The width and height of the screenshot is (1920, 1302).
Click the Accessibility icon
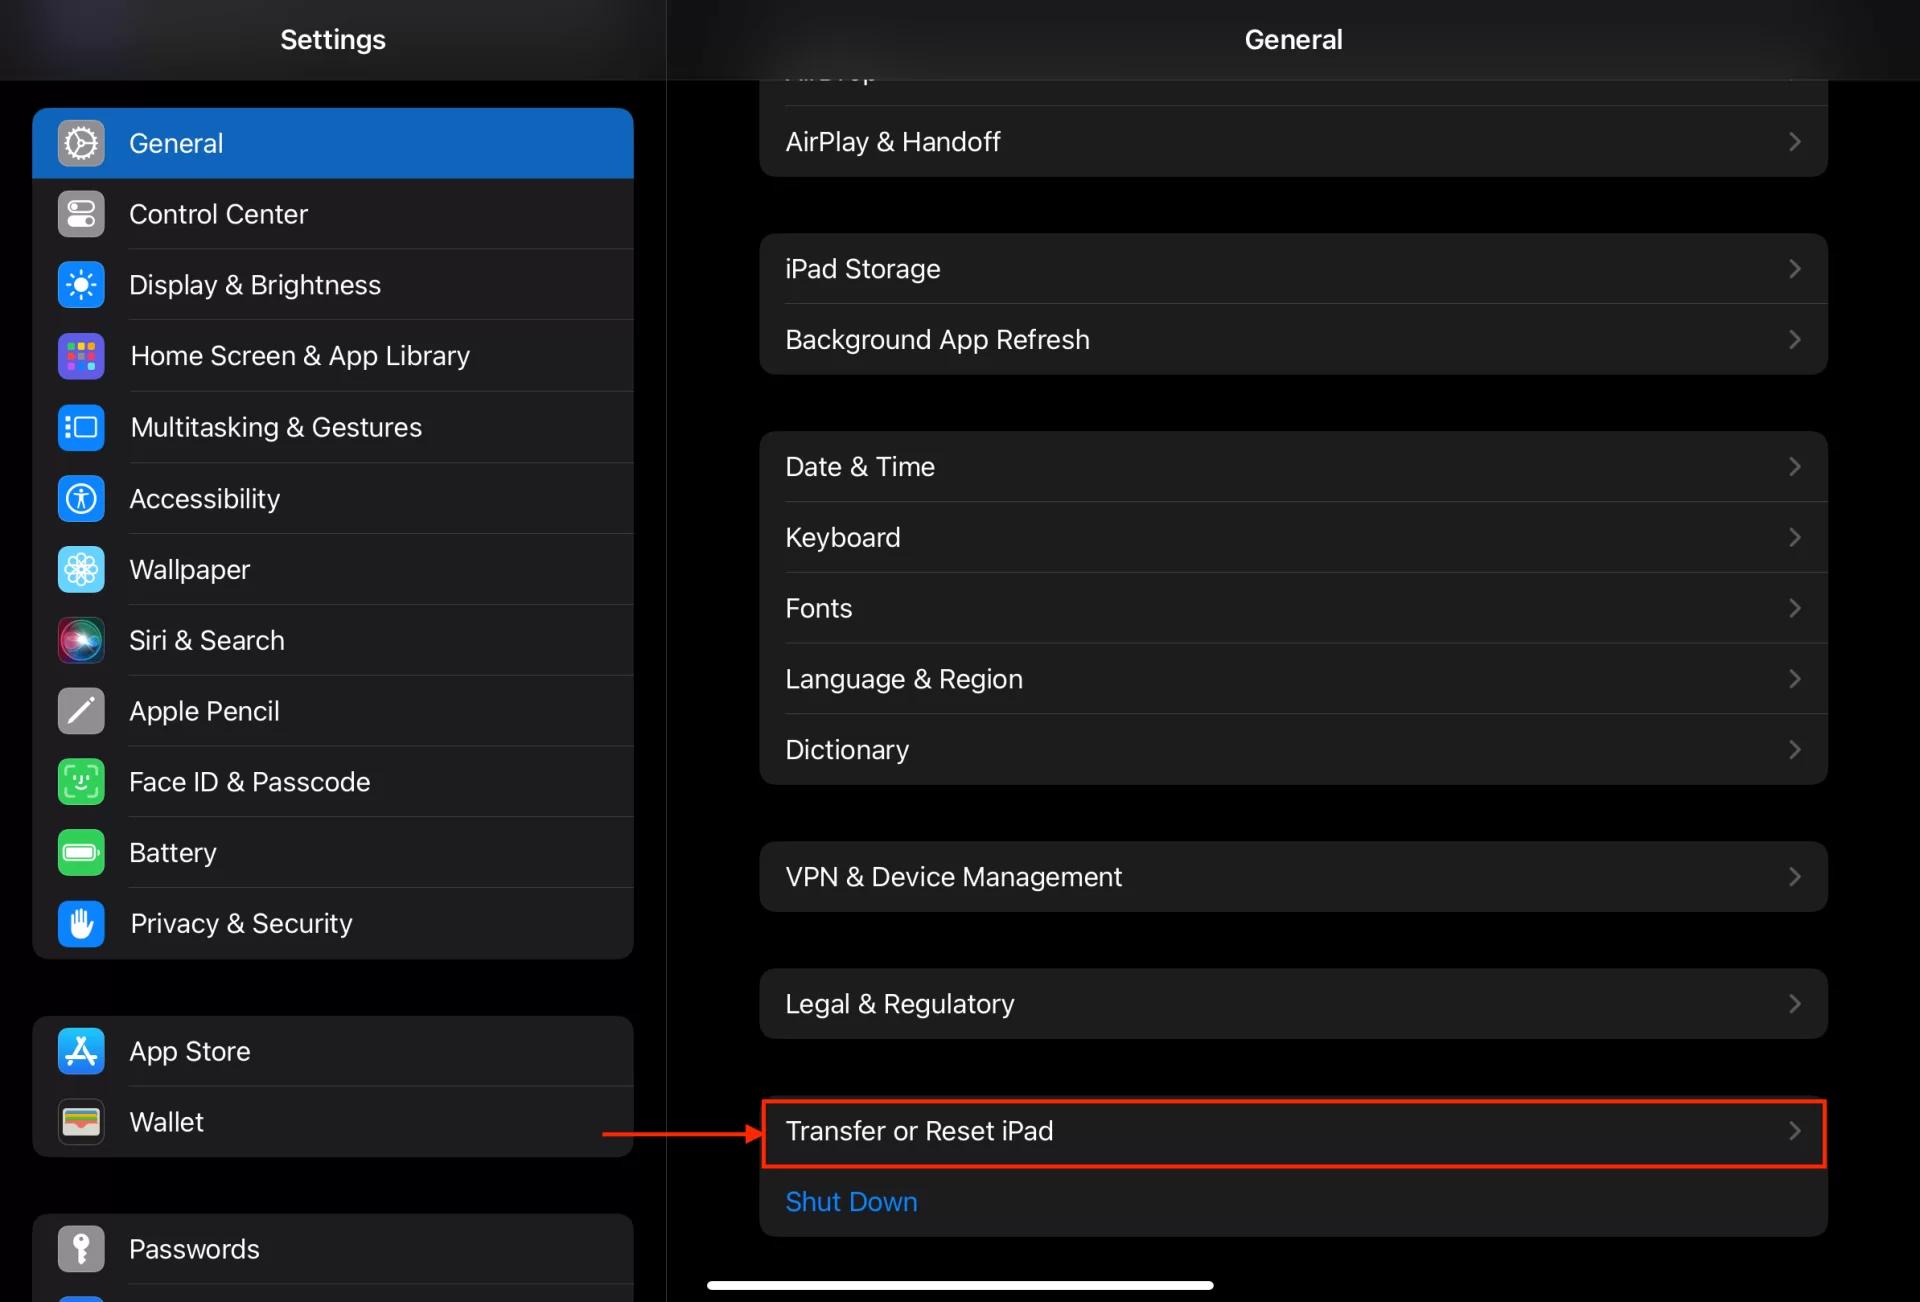[81, 498]
